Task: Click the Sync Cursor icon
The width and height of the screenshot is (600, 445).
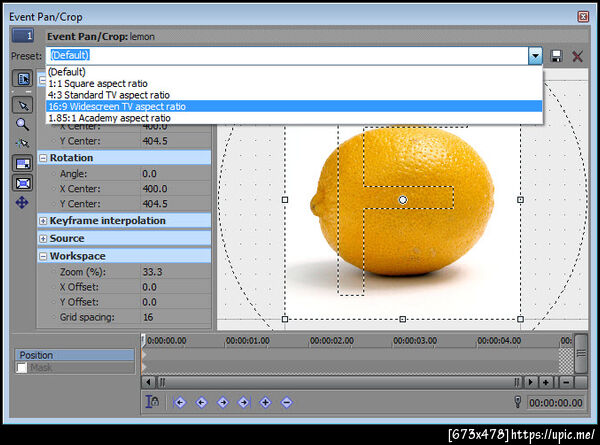Action: [x=152, y=402]
